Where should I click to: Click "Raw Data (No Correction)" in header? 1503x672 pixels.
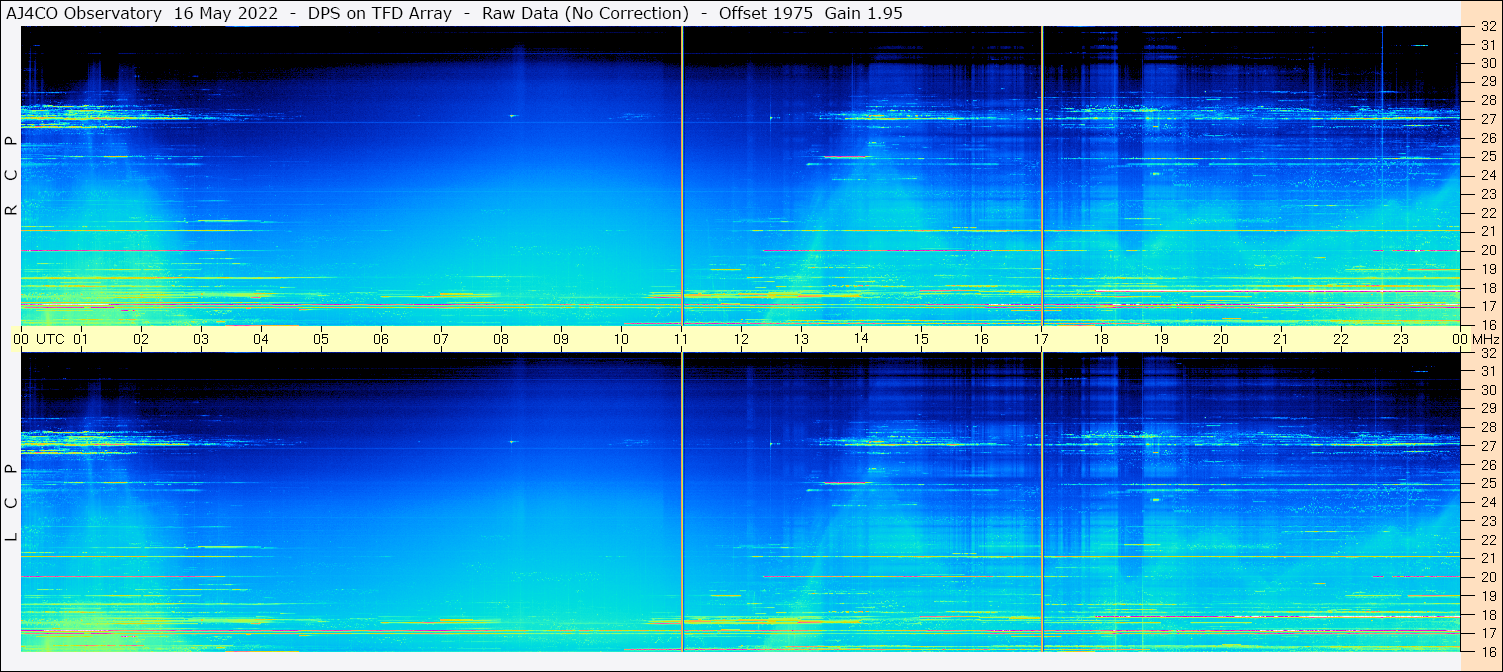585,13
